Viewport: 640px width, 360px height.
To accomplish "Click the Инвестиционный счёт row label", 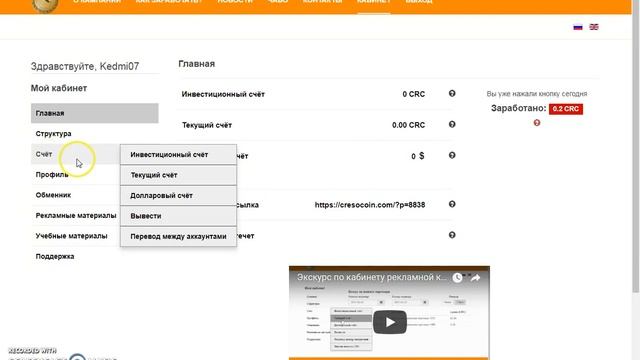I will 223,94.
